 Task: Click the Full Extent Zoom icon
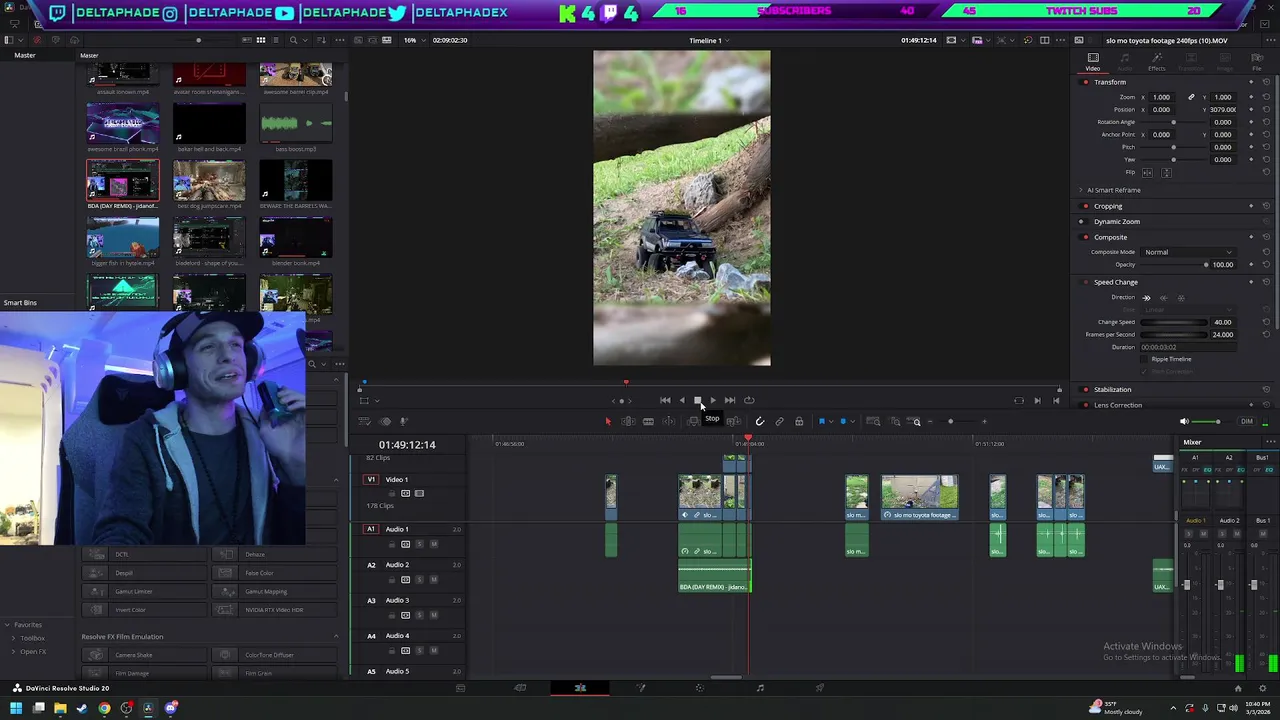click(x=873, y=421)
